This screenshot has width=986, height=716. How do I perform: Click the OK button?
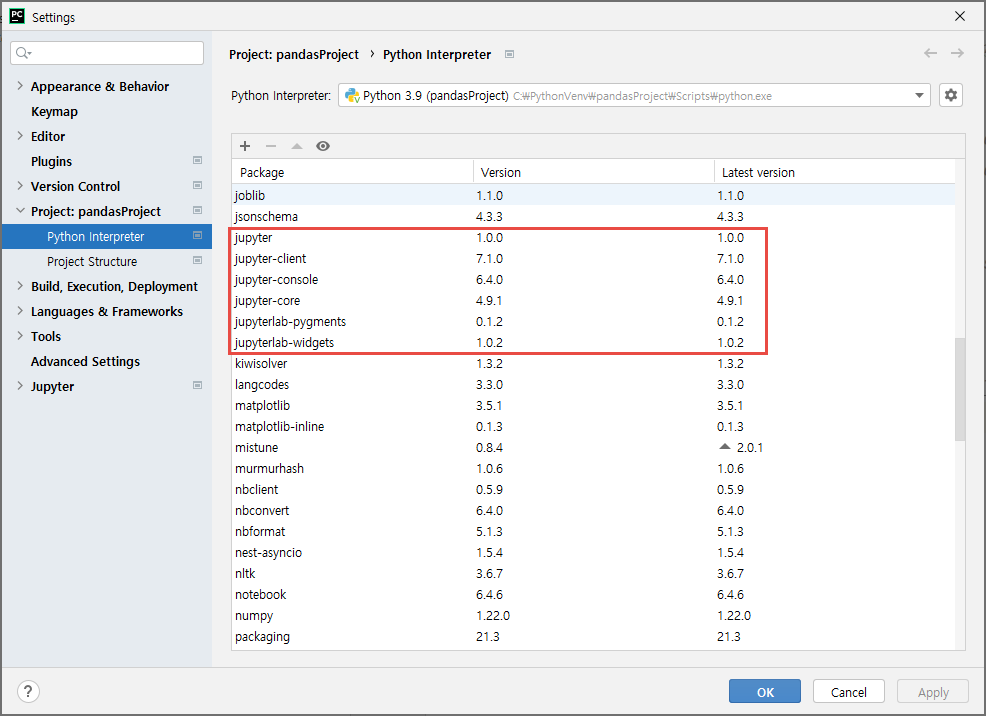pos(765,691)
